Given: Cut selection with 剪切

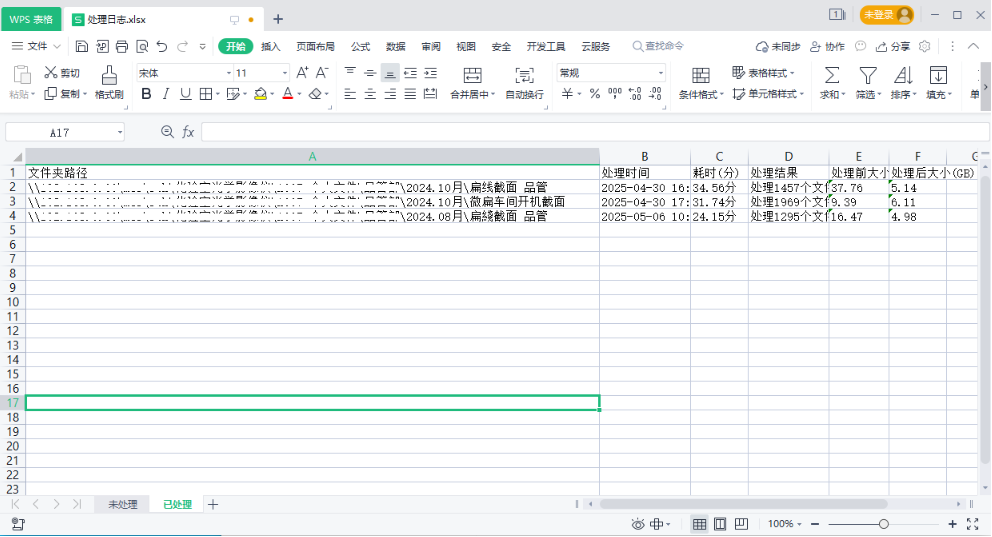Looking at the screenshot, I should [x=62, y=73].
